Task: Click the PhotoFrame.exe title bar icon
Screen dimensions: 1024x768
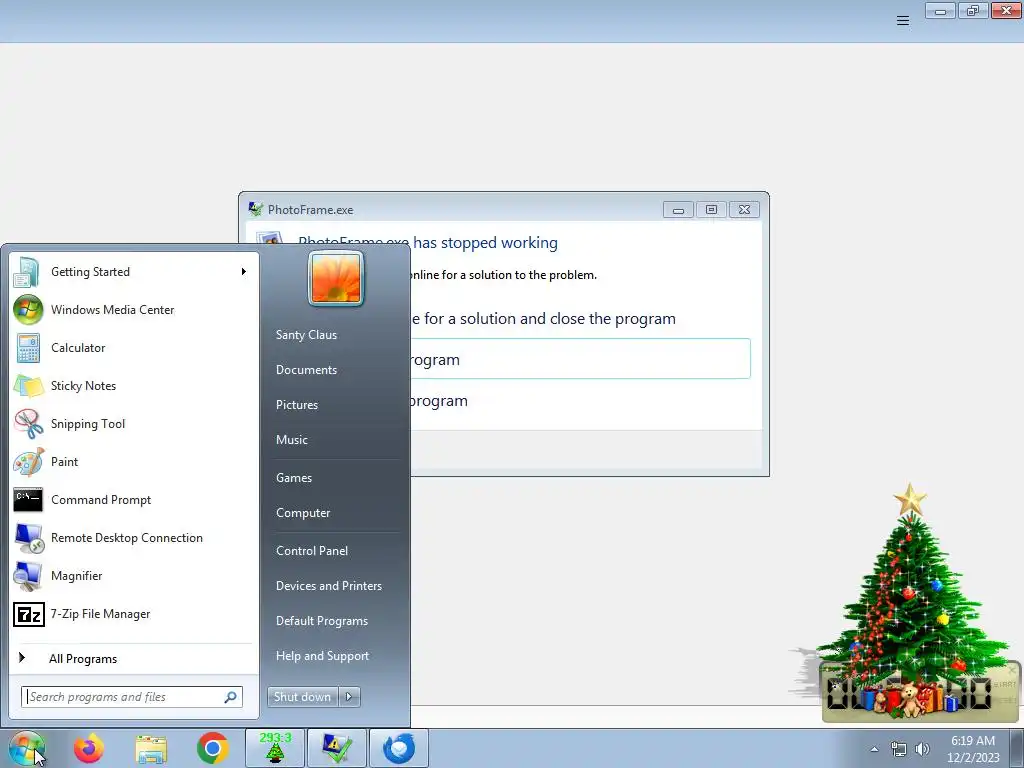Action: click(255, 209)
